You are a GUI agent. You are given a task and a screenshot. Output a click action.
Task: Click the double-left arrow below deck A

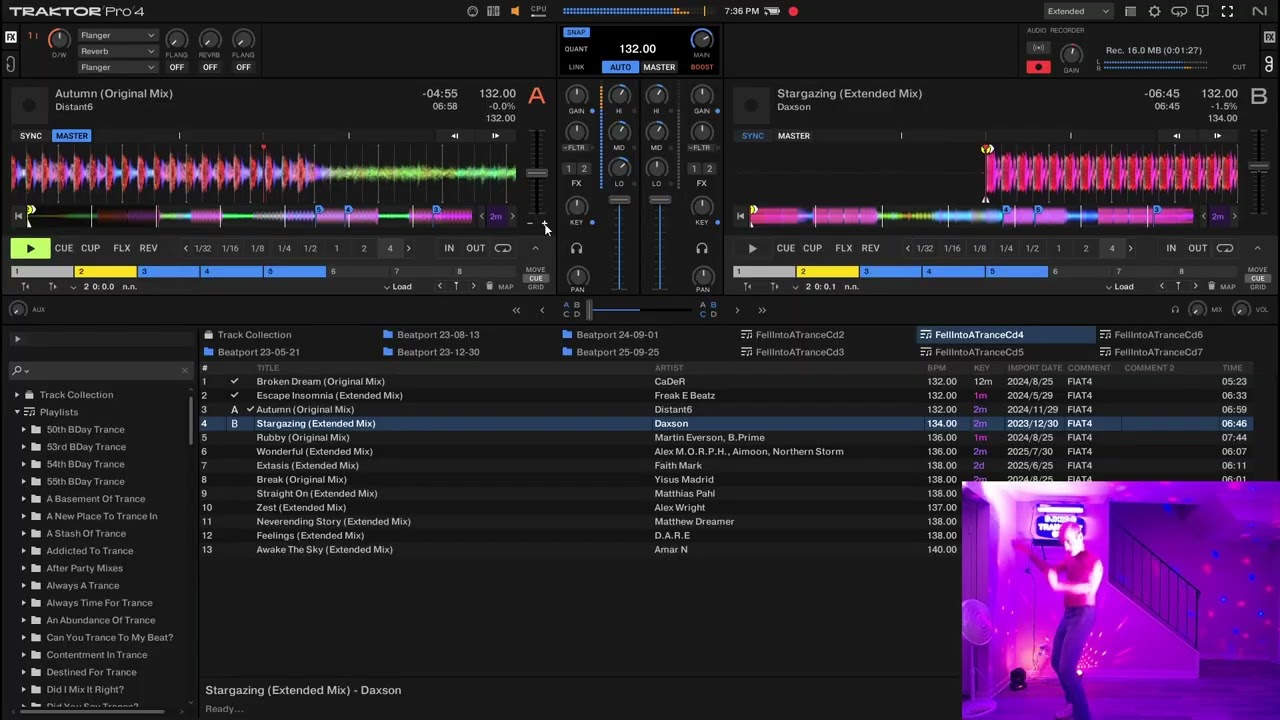coord(516,311)
